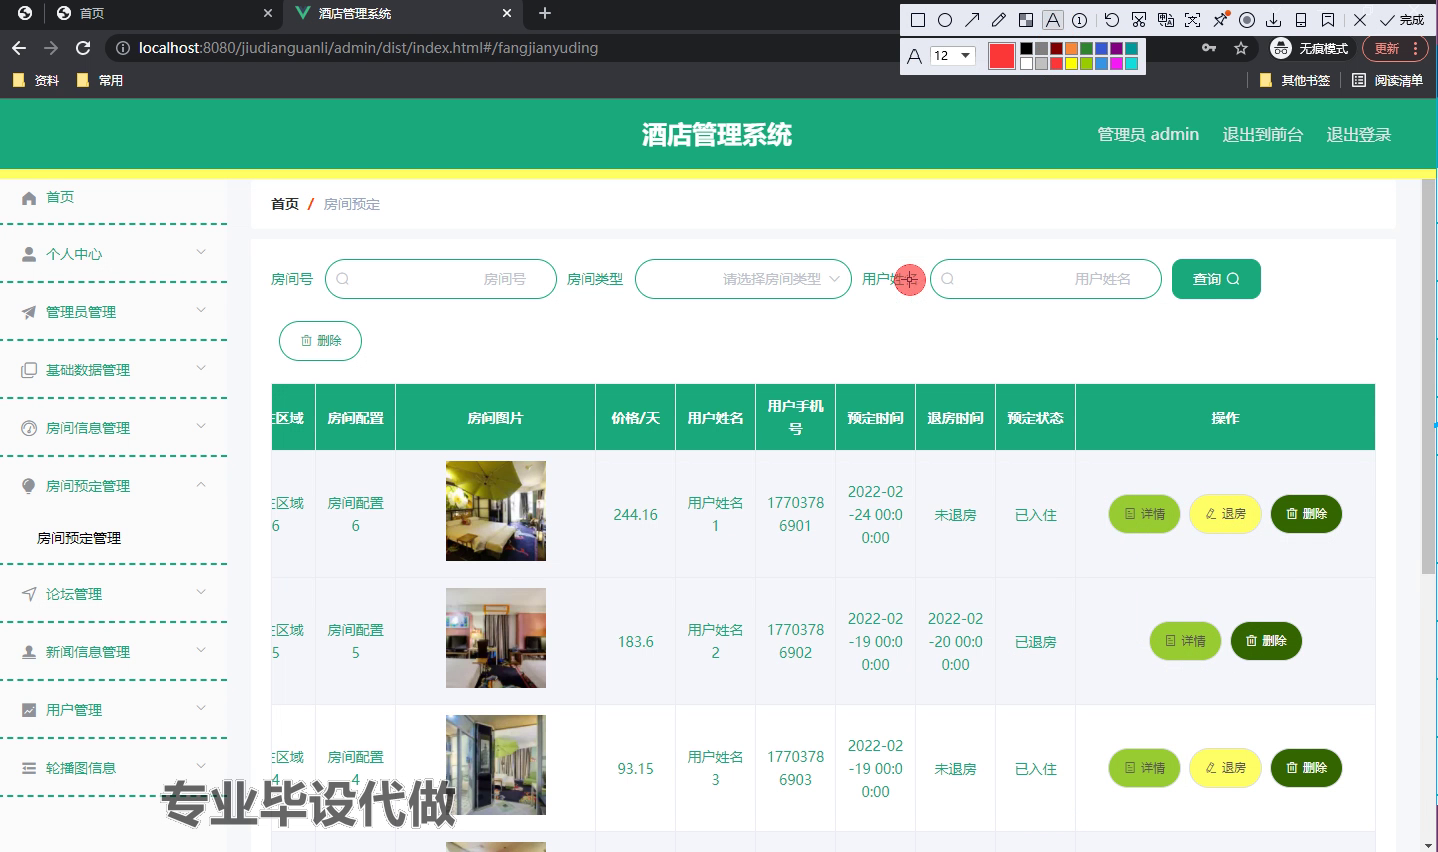Pick the orange color swatch
The image size is (1438, 852).
(x=1071, y=48)
